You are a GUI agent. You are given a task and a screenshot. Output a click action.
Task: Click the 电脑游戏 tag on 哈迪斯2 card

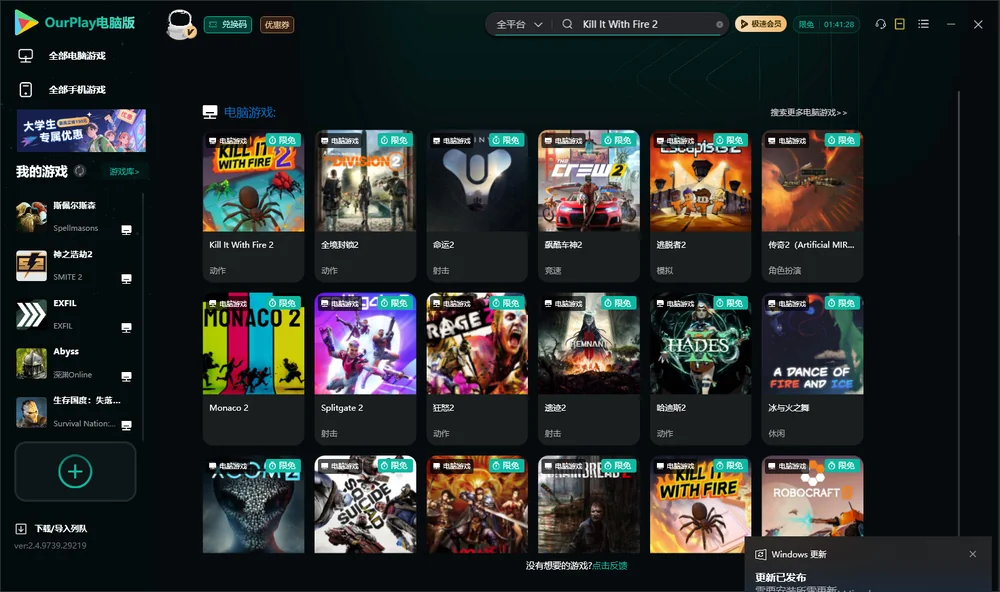[x=675, y=304]
